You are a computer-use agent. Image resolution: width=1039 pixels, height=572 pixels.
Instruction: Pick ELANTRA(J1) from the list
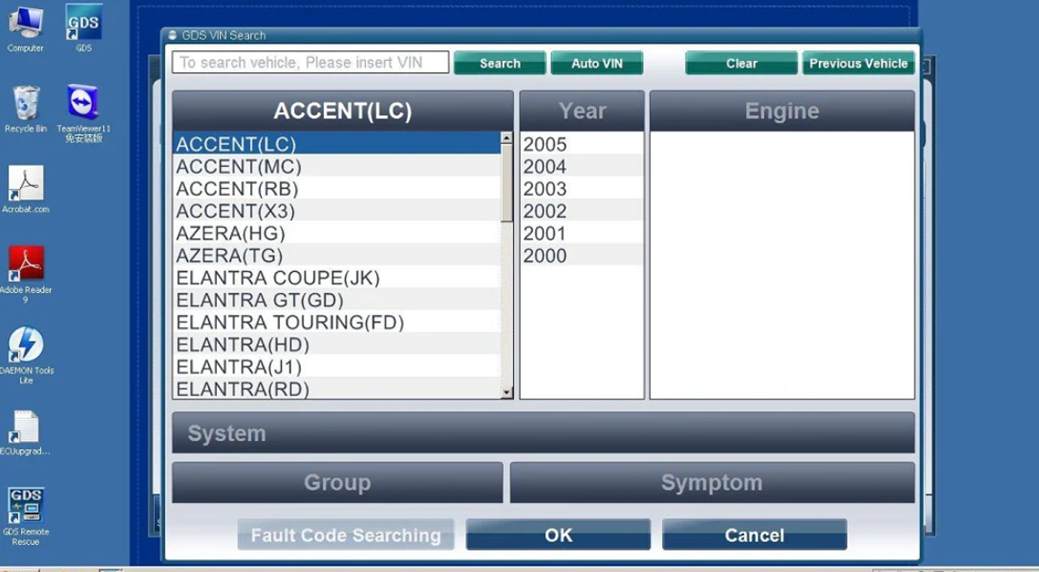[337, 367]
